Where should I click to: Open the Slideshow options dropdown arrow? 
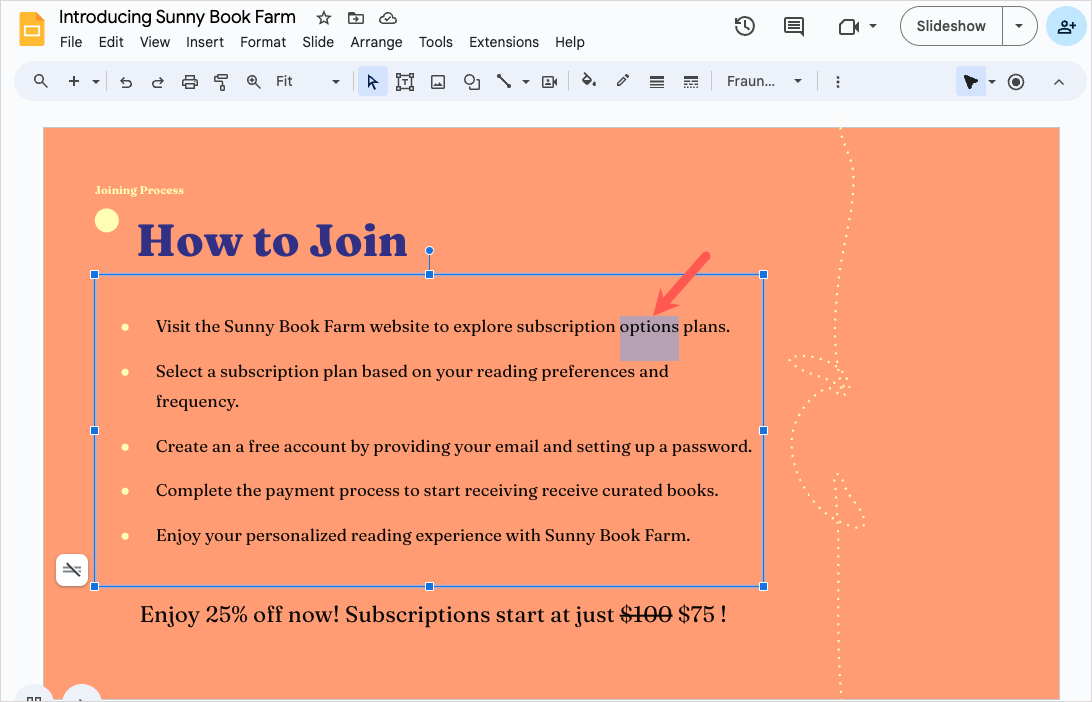point(1019,26)
